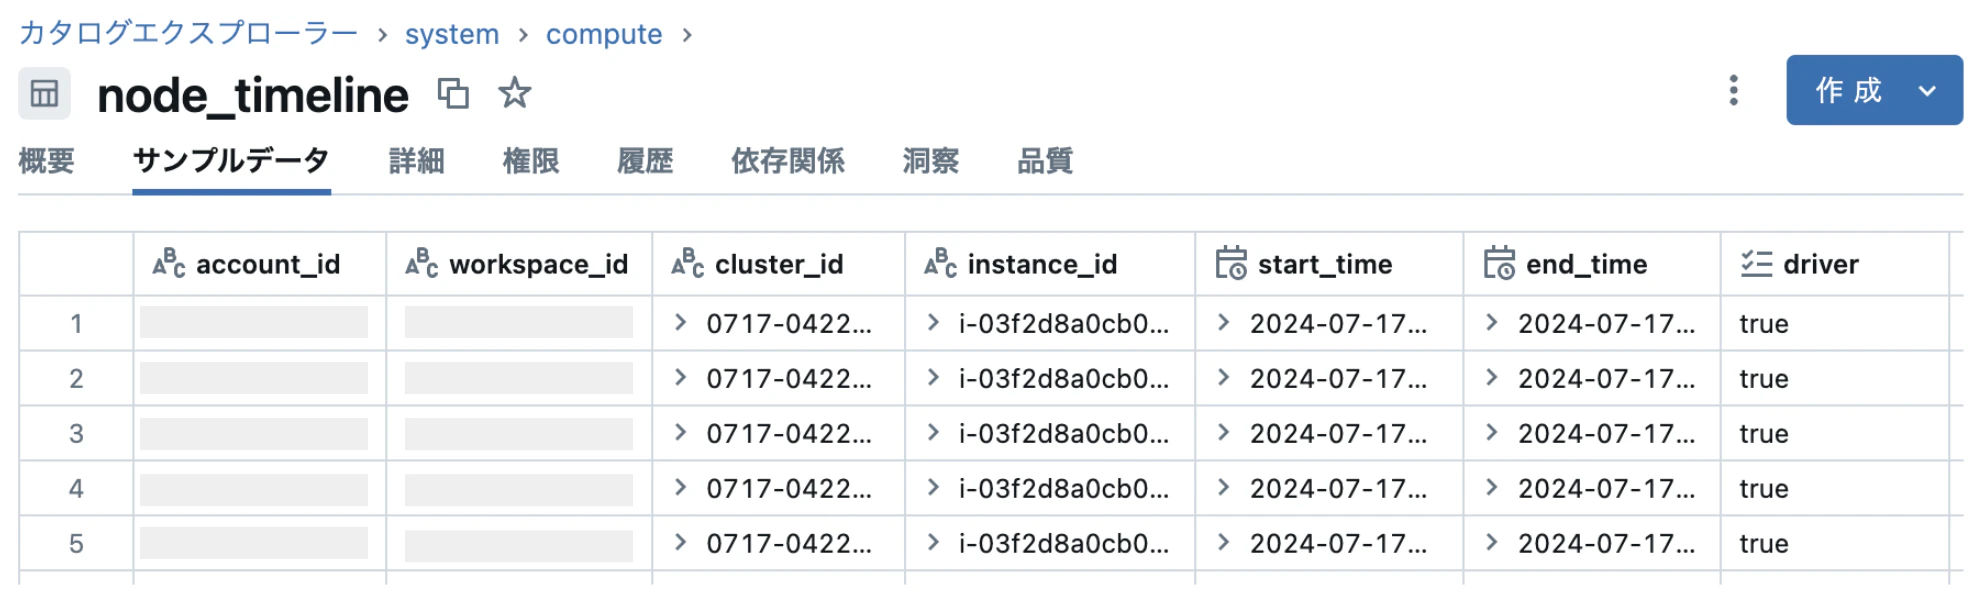Viewport: 1988px width, 600px height.
Task: Click the end_time column header
Action: [x=1592, y=264]
